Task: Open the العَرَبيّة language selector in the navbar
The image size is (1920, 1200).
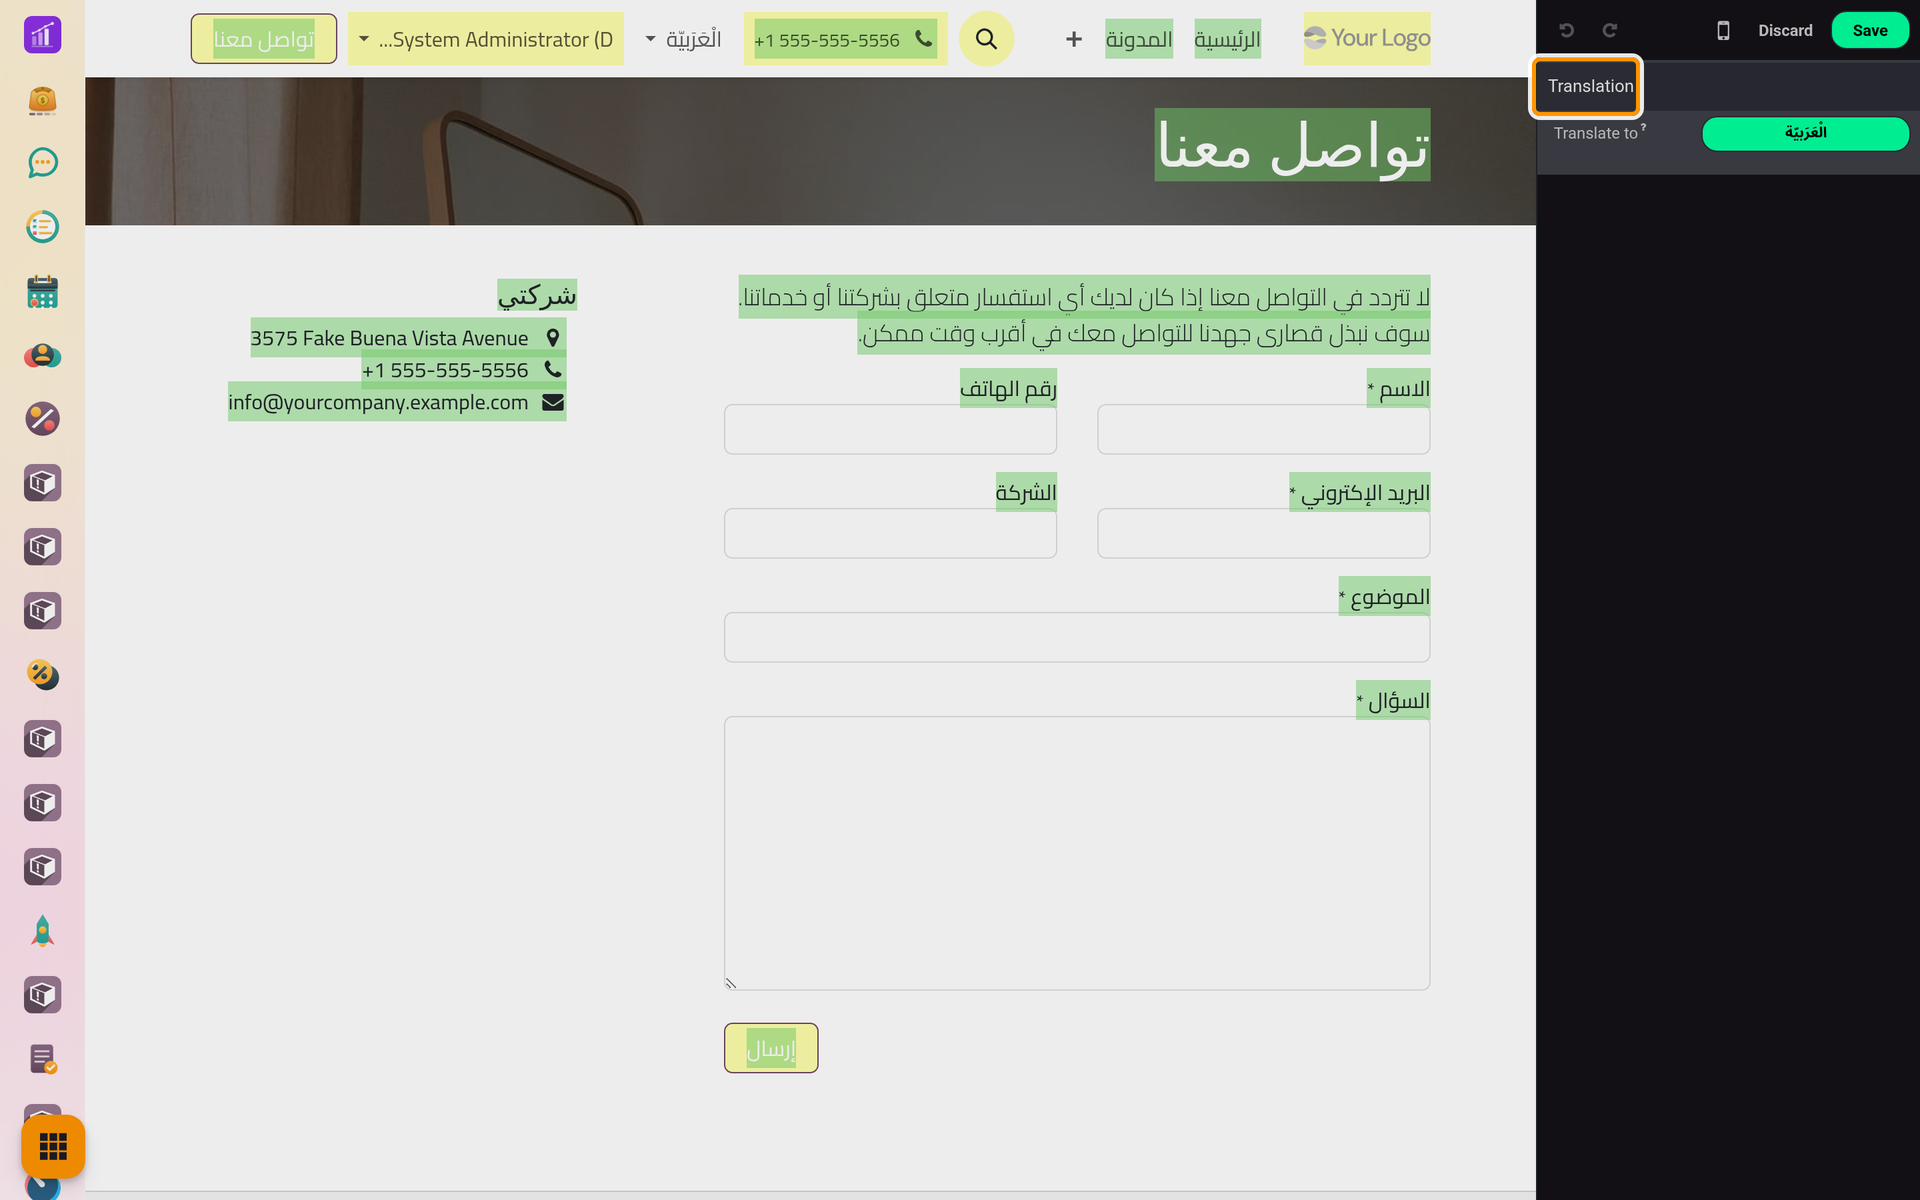Action: tap(683, 39)
